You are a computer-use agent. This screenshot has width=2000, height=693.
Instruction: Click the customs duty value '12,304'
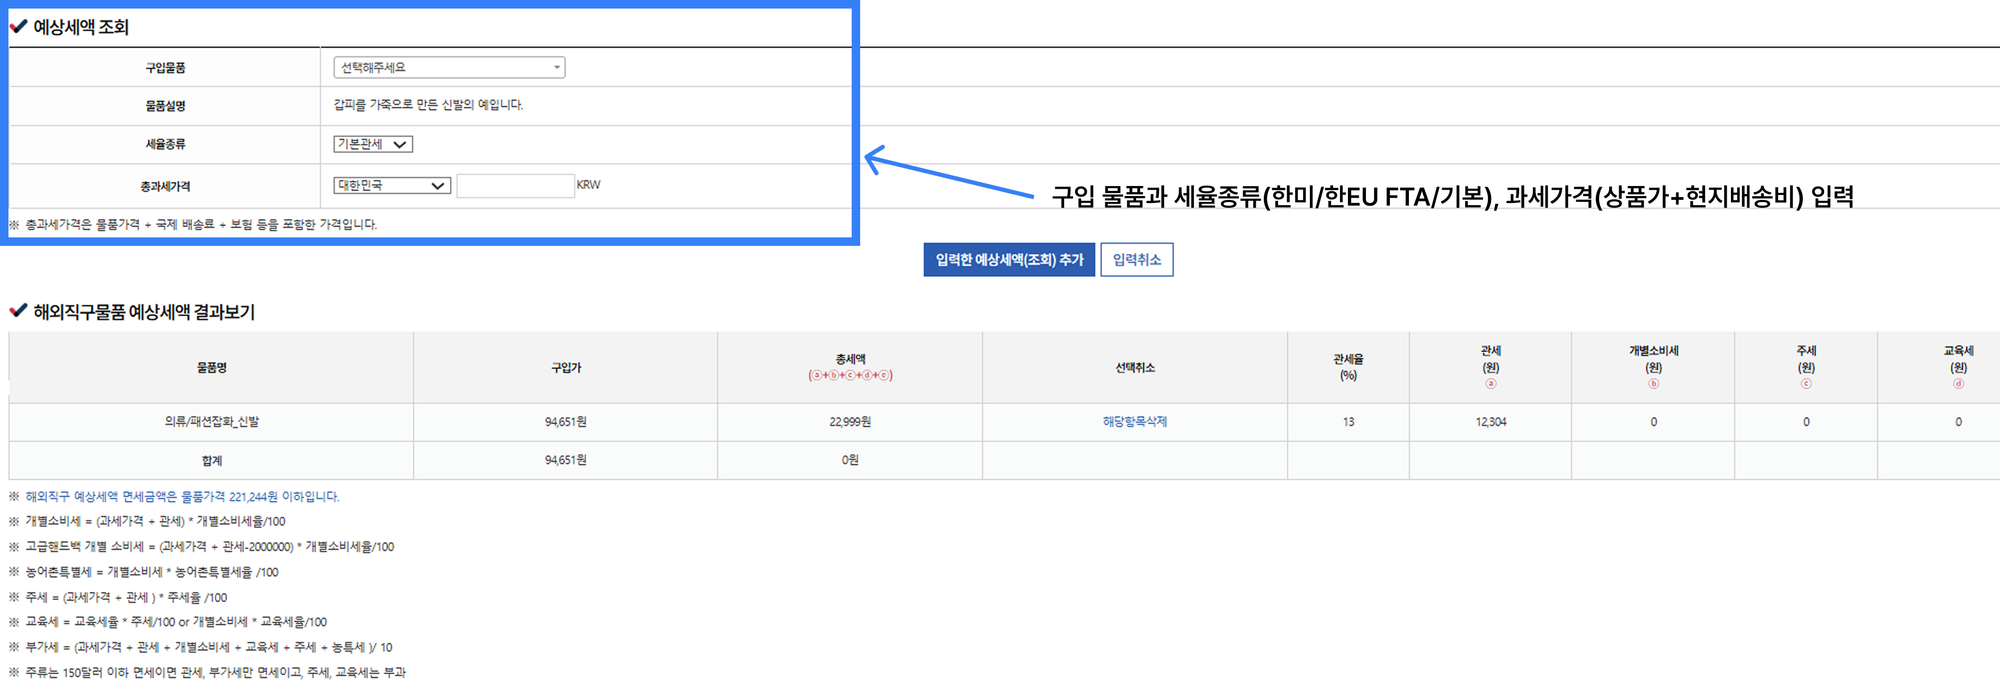click(x=1490, y=422)
